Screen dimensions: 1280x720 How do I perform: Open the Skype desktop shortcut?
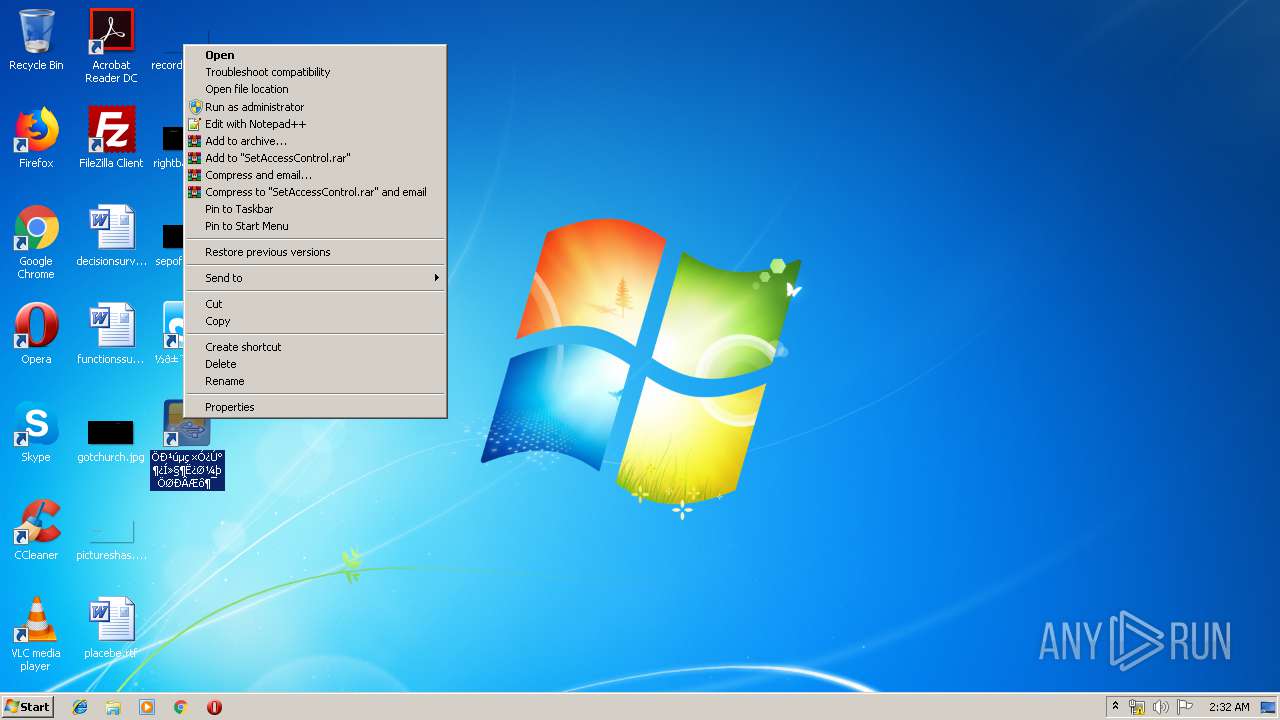click(36, 432)
